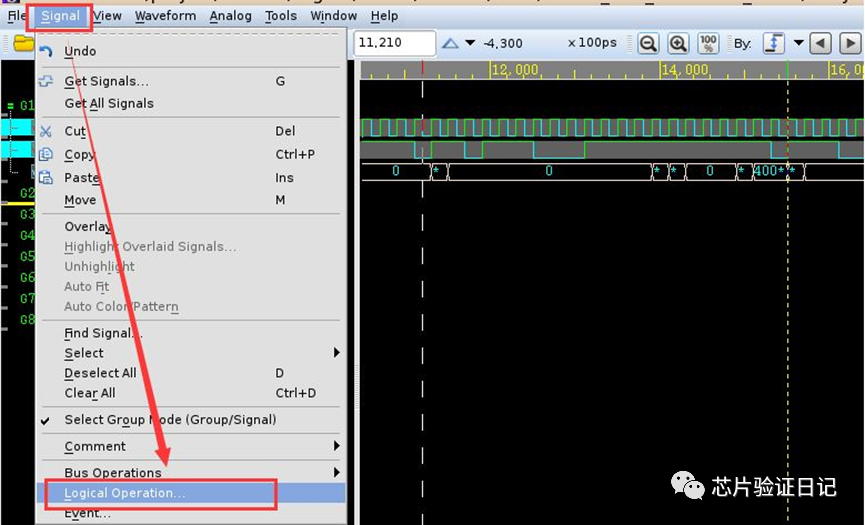Click the cursor time field showing 11,210
Image resolution: width=865 pixels, height=525 pixels.
coord(394,43)
